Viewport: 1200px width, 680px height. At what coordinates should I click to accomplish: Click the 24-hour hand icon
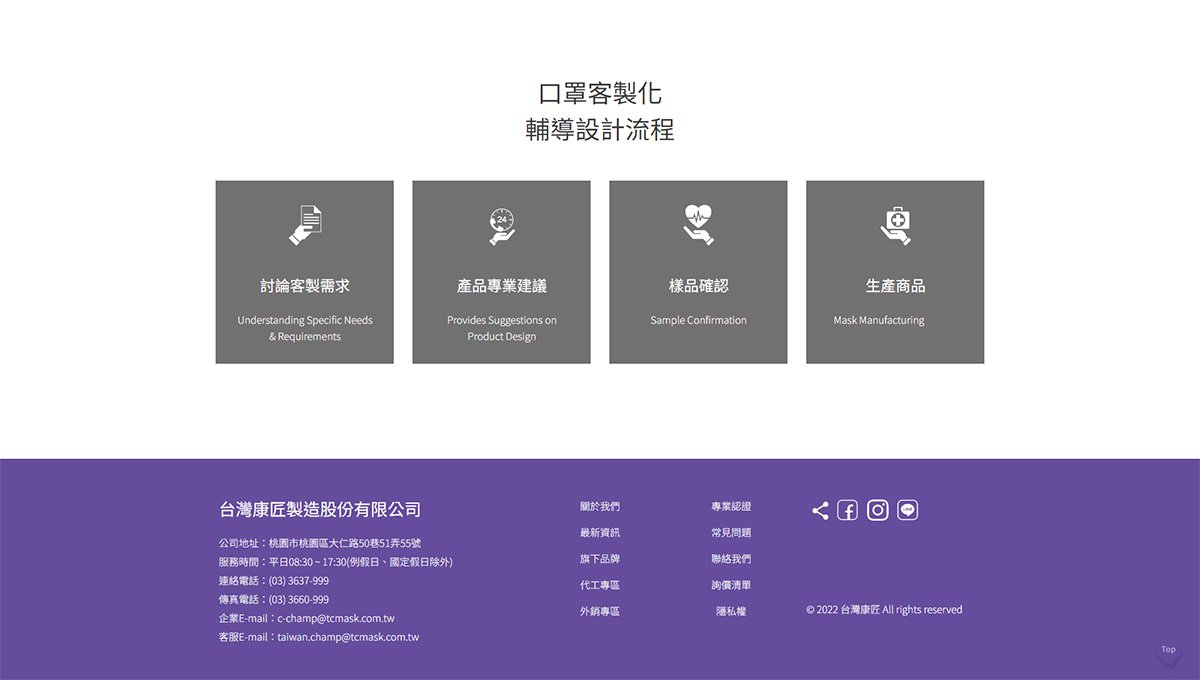(501, 225)
